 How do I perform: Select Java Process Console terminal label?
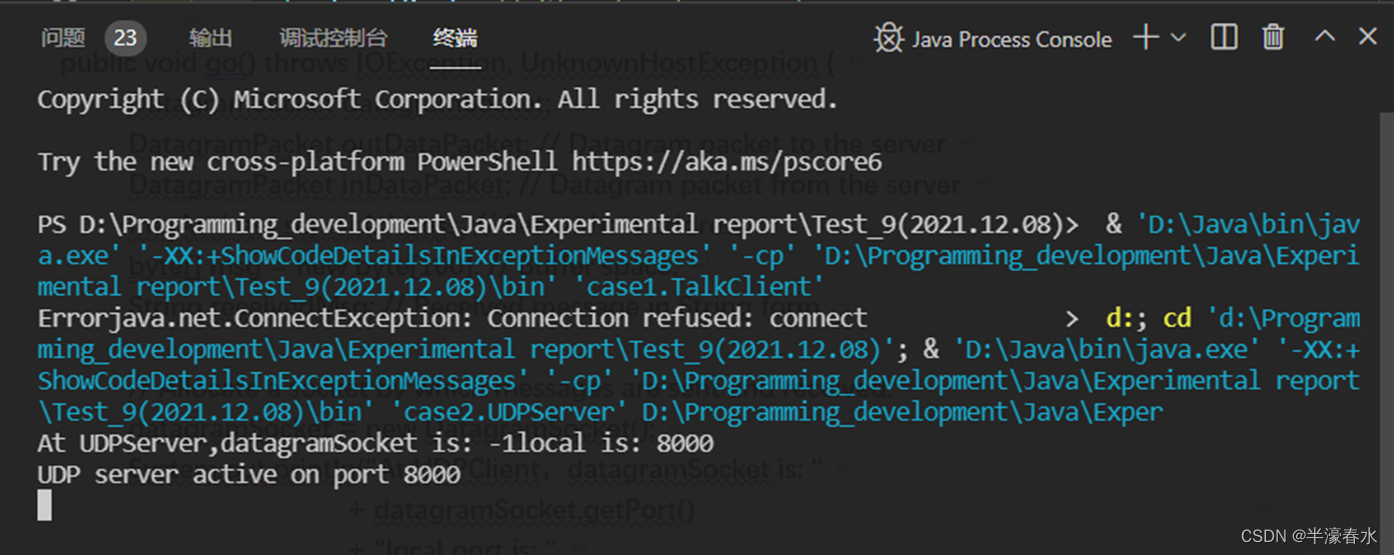pos(1011,40)
